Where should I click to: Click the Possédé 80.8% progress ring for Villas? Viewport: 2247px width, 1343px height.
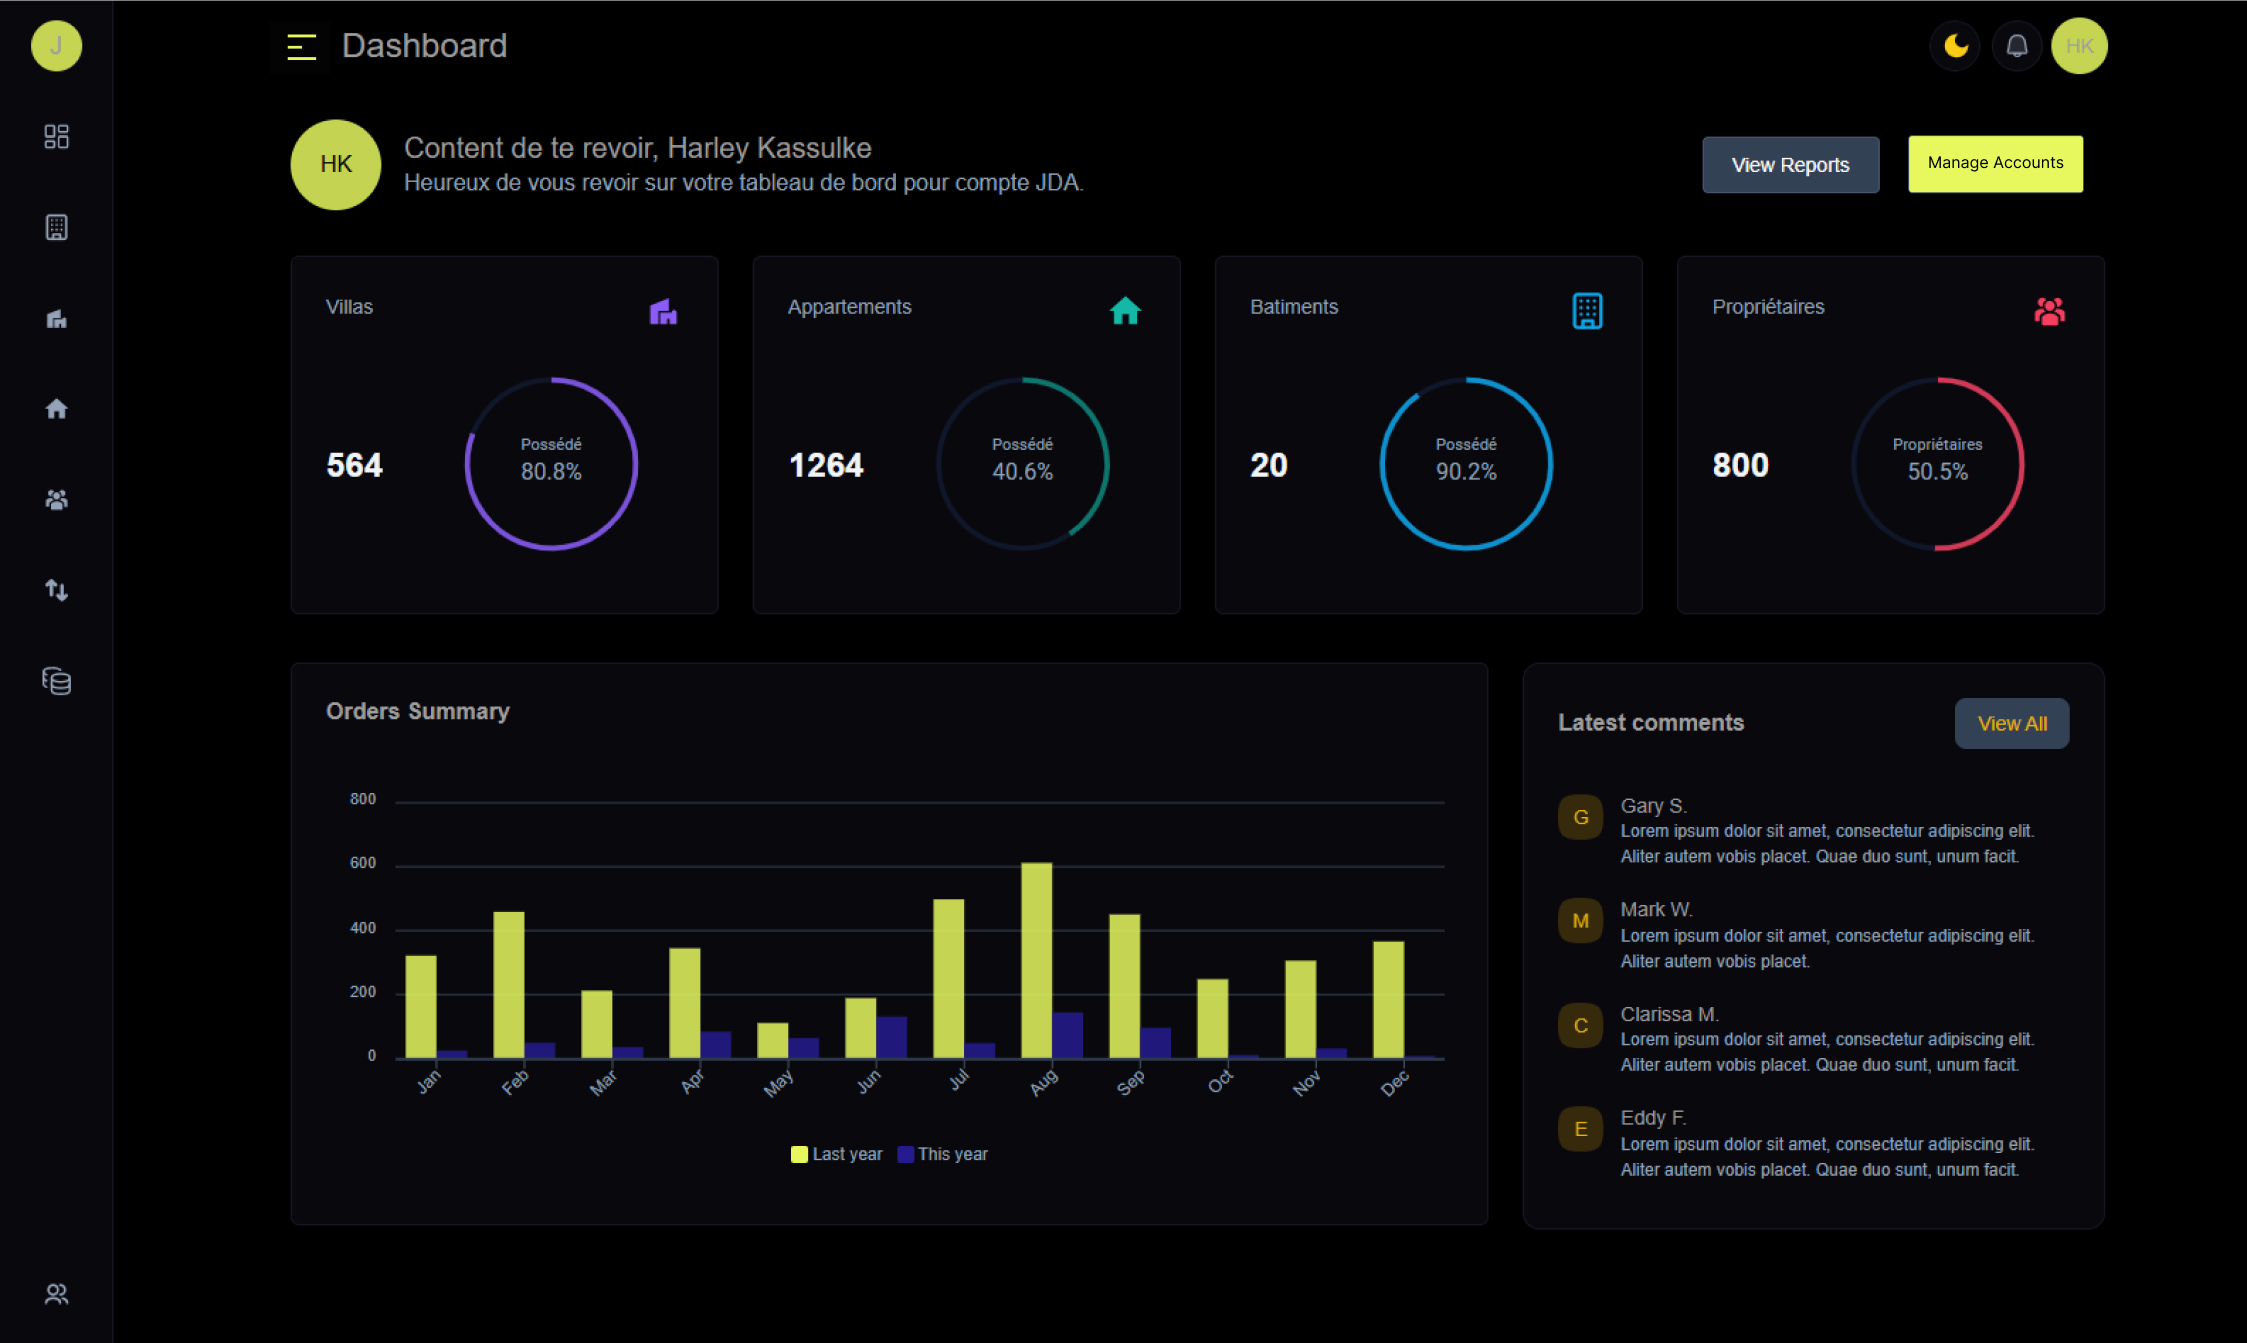point(551,462)
